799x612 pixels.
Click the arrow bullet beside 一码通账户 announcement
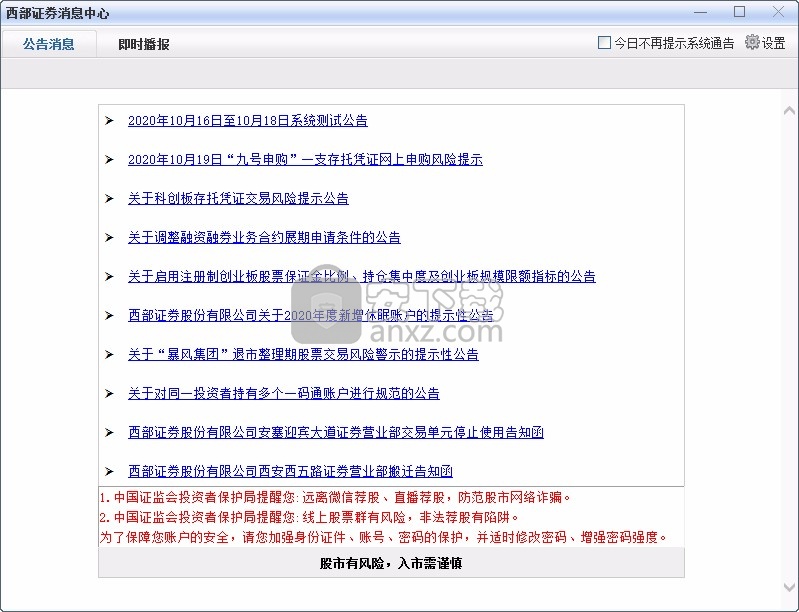109,393
